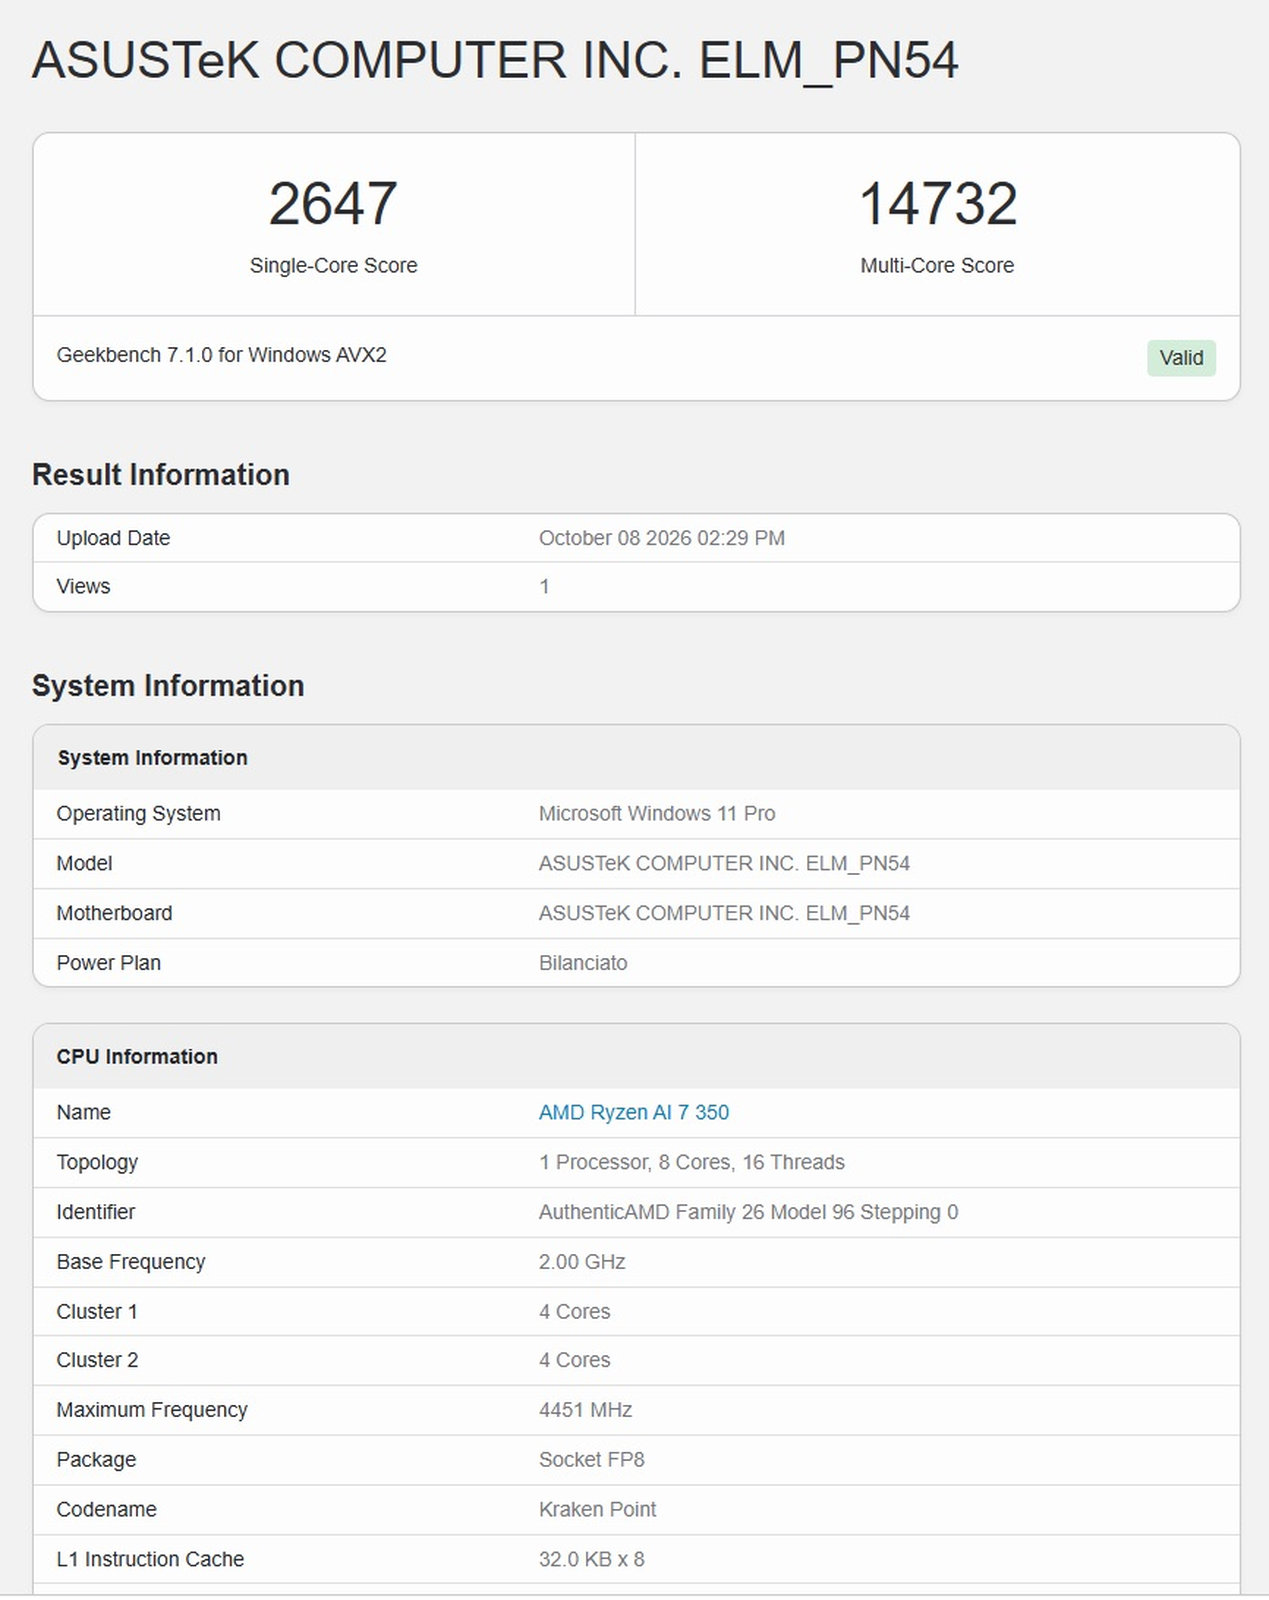The height and width of the screenshot is (1600, 1269).
Task: Click the 'Package' row label
Action: 96,1460
